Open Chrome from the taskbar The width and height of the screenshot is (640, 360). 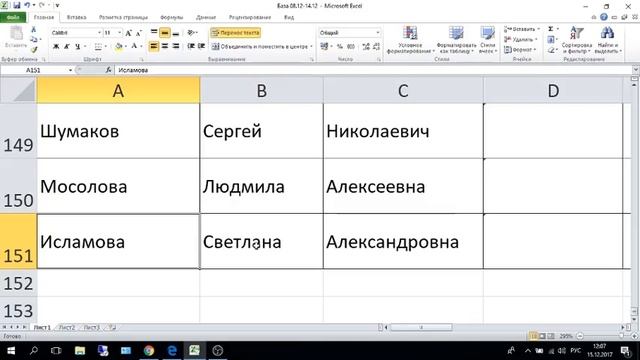[149, 350]
